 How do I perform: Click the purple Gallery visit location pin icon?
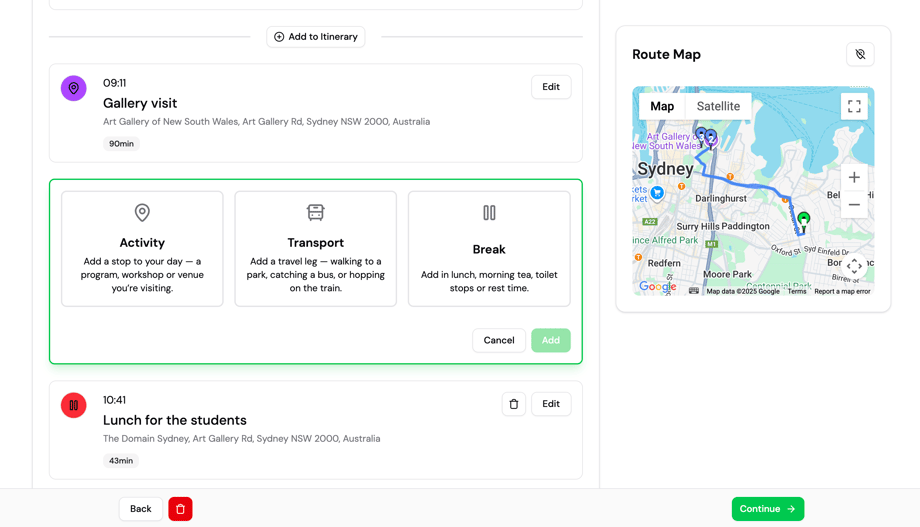(74, 89)
